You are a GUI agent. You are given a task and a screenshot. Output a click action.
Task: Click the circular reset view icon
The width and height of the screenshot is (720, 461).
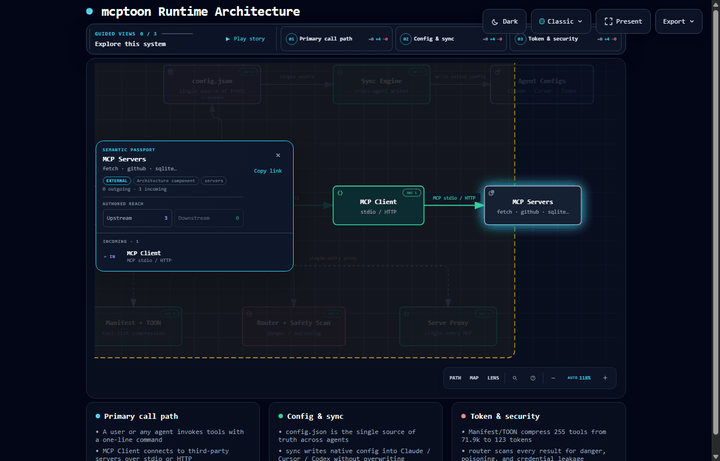coord(533,378)
